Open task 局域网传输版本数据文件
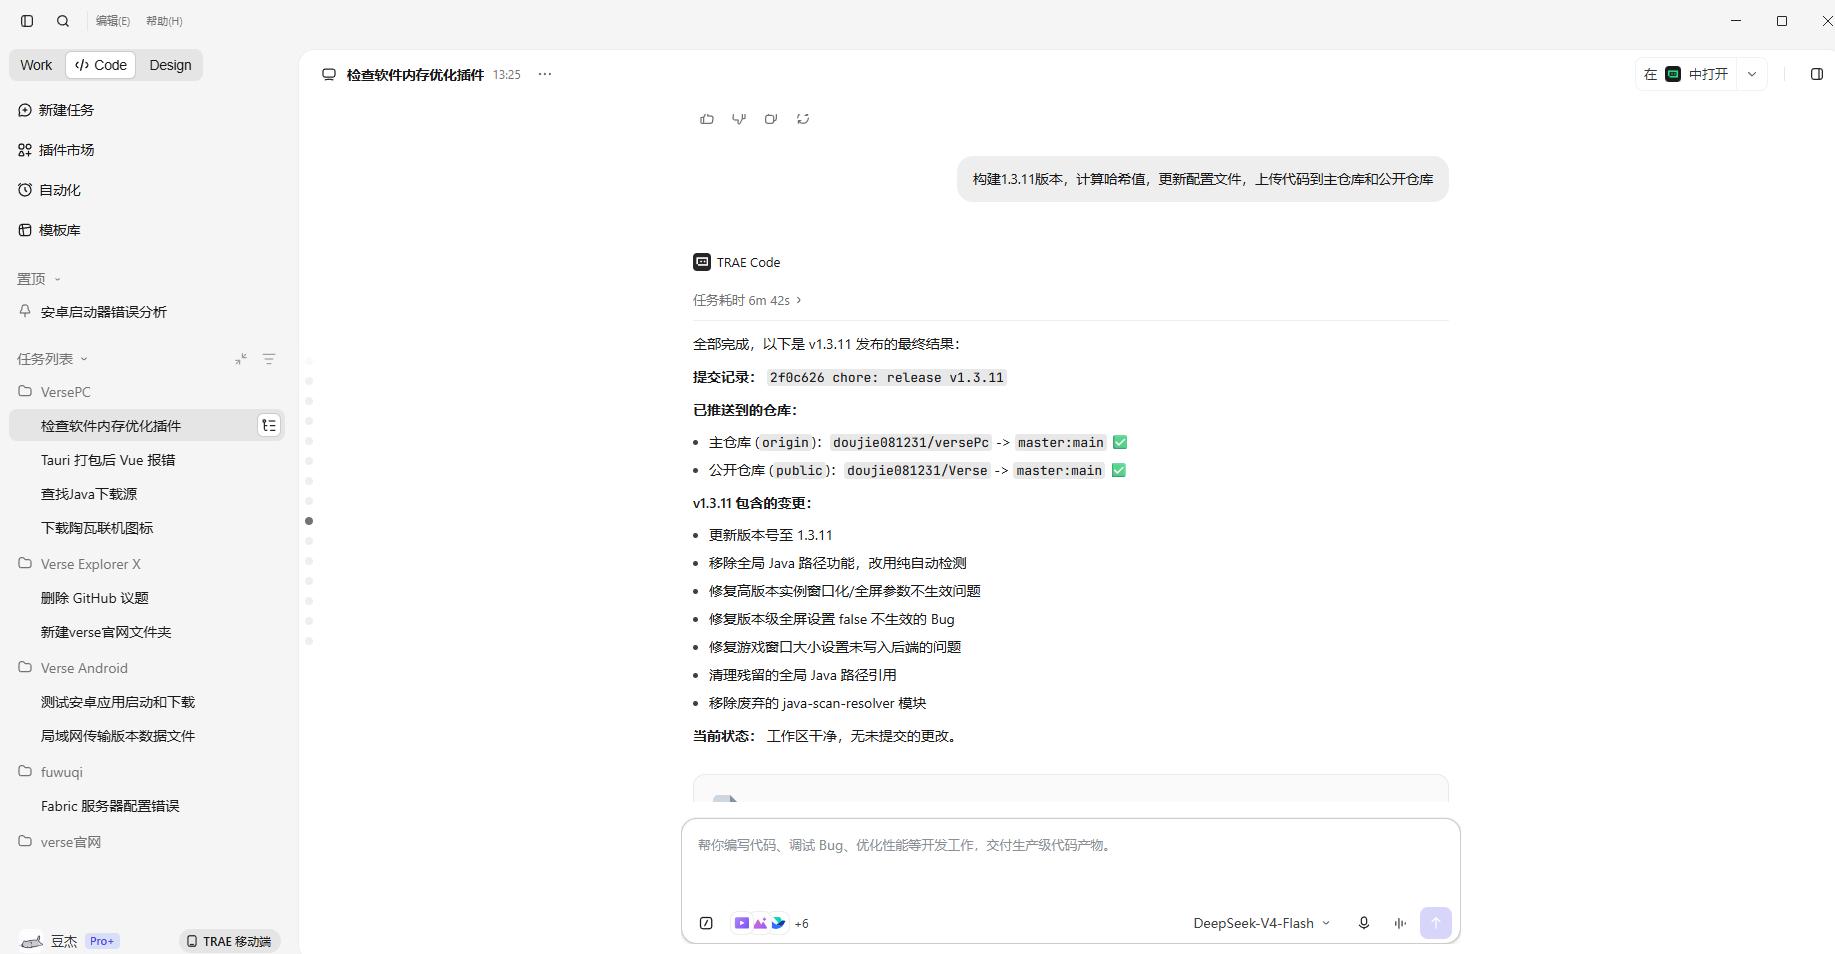This screenshot has height=954, width=1835. click(x=118, y=736)
